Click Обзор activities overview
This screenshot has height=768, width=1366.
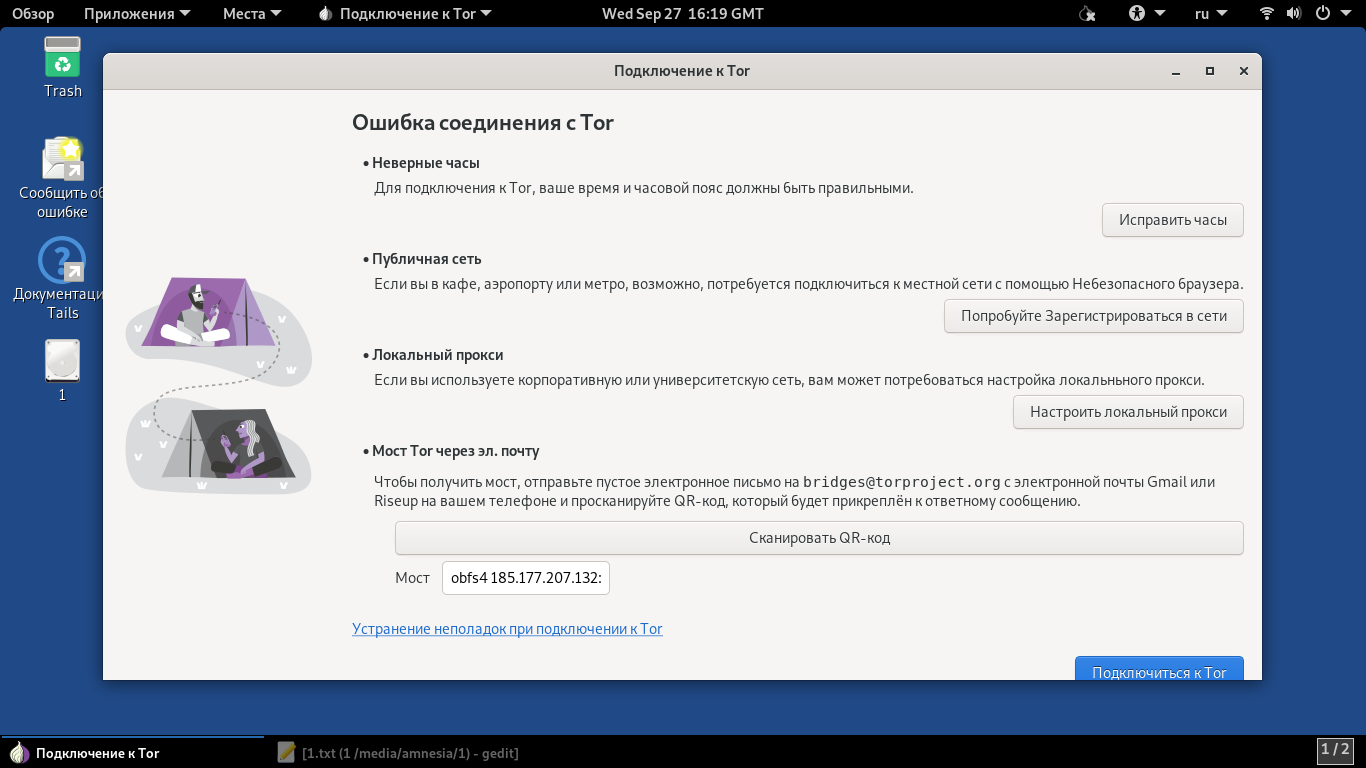tap(33, 14)
